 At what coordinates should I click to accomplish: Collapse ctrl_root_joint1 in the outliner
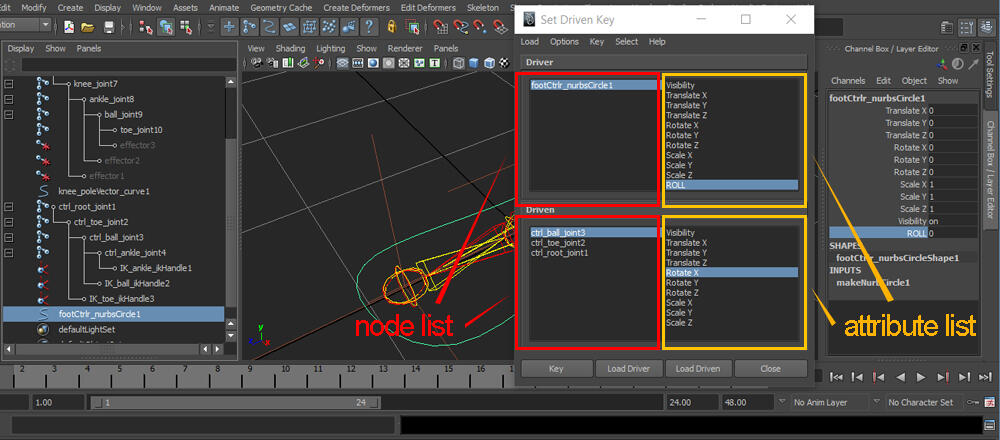click(x=9, y=207)
